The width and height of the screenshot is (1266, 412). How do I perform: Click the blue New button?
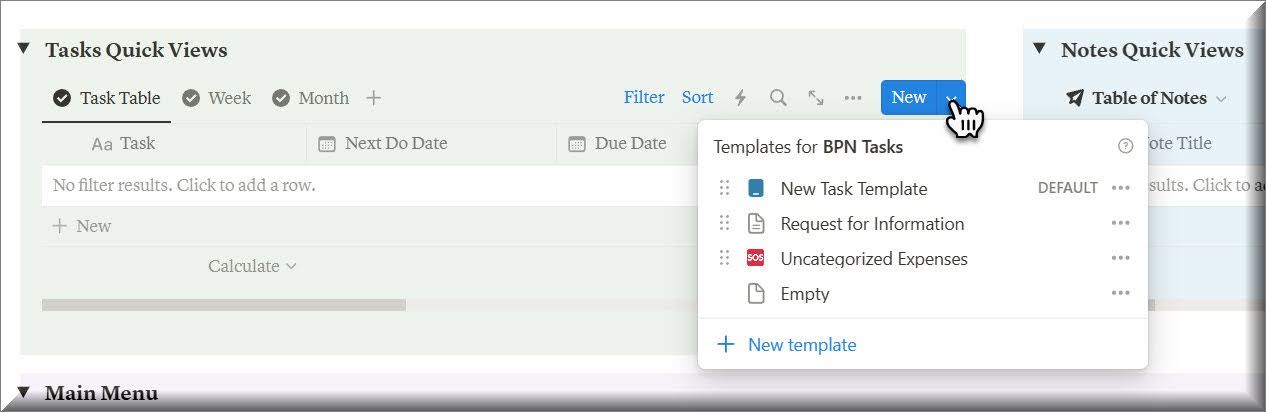pos(908,98)
